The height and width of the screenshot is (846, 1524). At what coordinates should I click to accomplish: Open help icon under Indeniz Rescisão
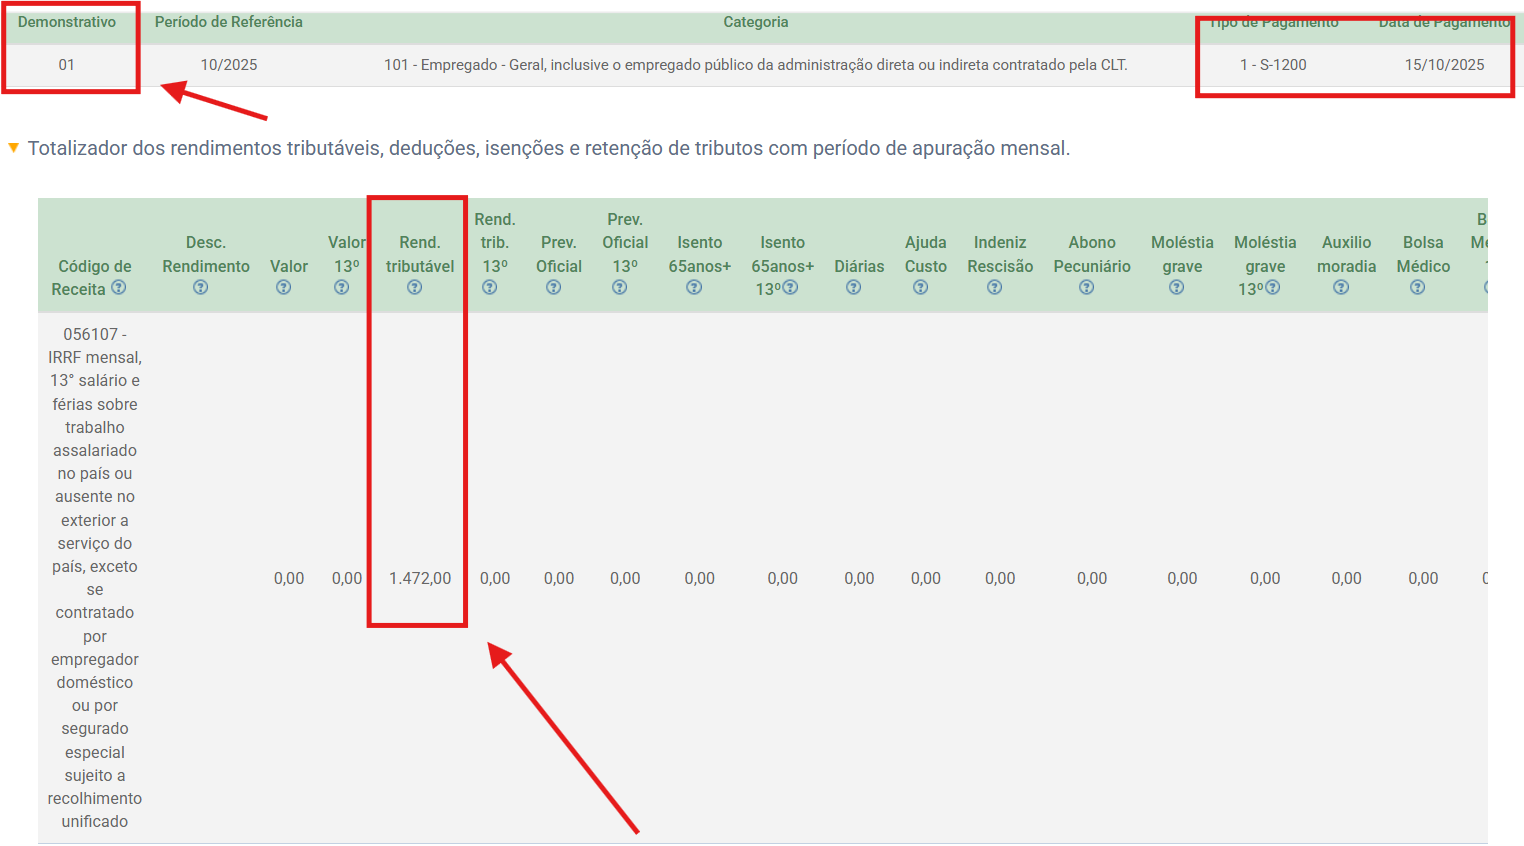click(995, 288)
